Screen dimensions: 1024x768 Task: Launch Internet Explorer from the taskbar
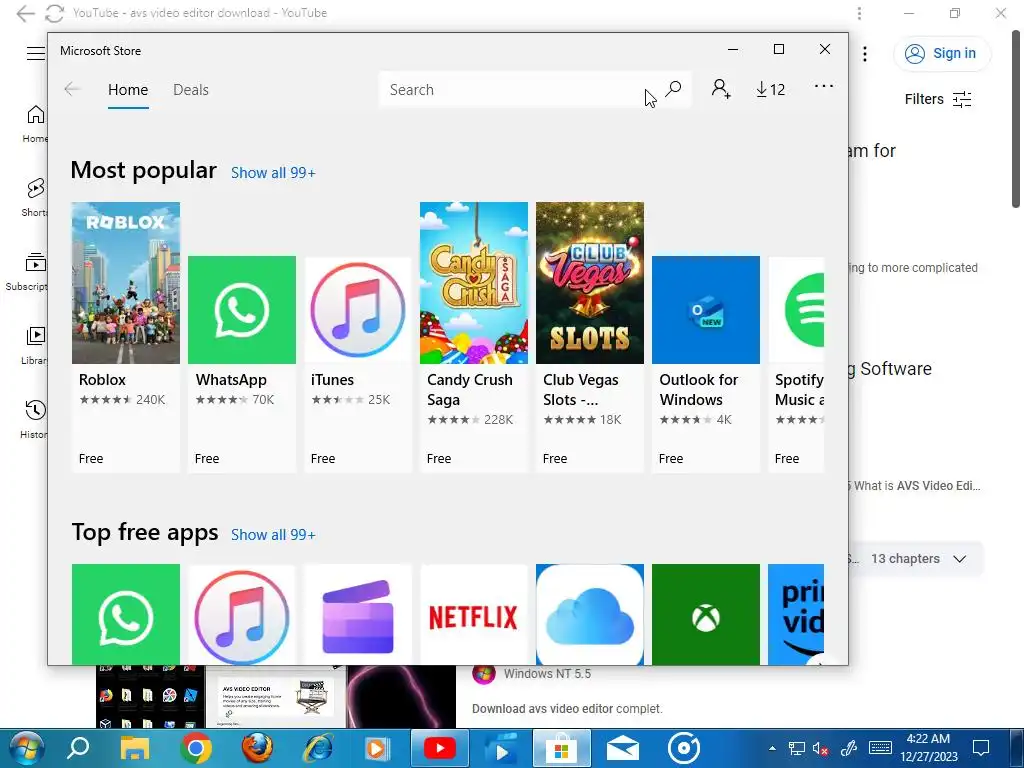click(x=318, y=748)
